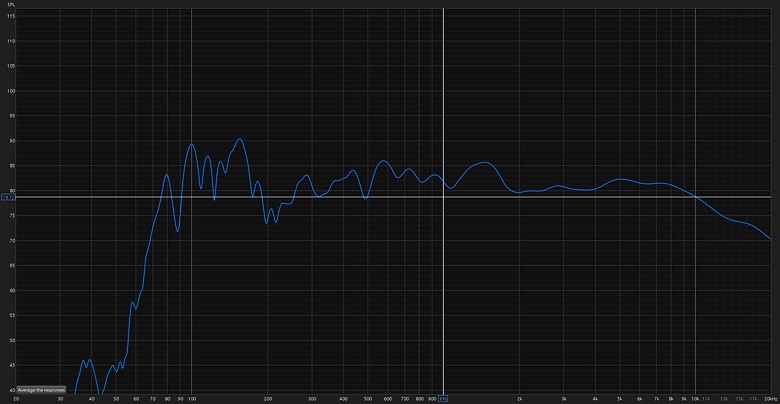Click the 300 label on frequency axis
This screenshot has width=780, height=404.
tap(312, 399)
